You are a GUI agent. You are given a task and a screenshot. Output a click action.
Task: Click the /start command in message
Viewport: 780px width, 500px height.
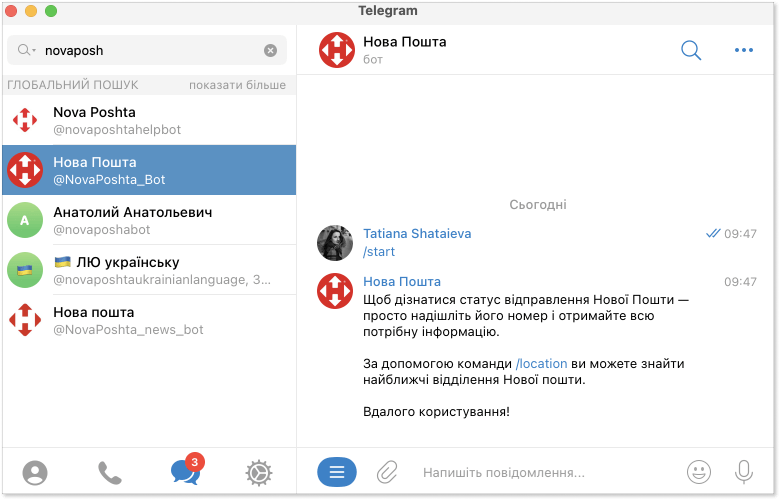pos(379,252)
